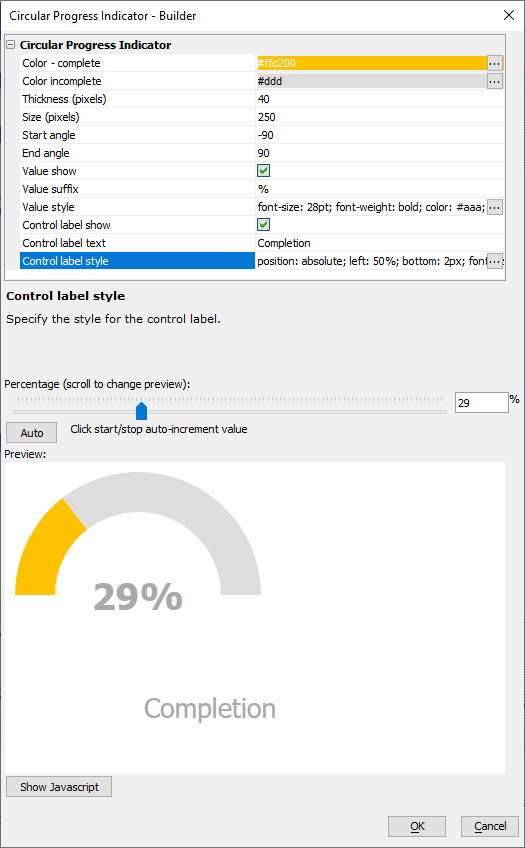Collapse the Circular Progress Indicator group
Screen dimensions: 525x848
click(10, 45)
